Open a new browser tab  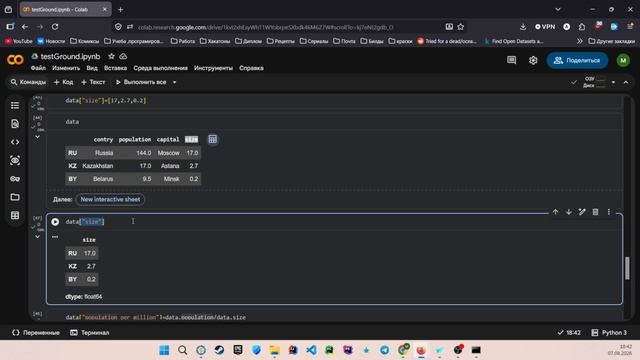pos(120,9)
